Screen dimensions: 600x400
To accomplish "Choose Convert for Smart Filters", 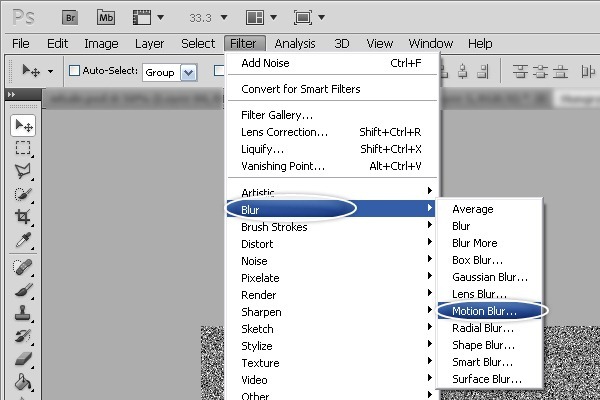I will (332, 89).
